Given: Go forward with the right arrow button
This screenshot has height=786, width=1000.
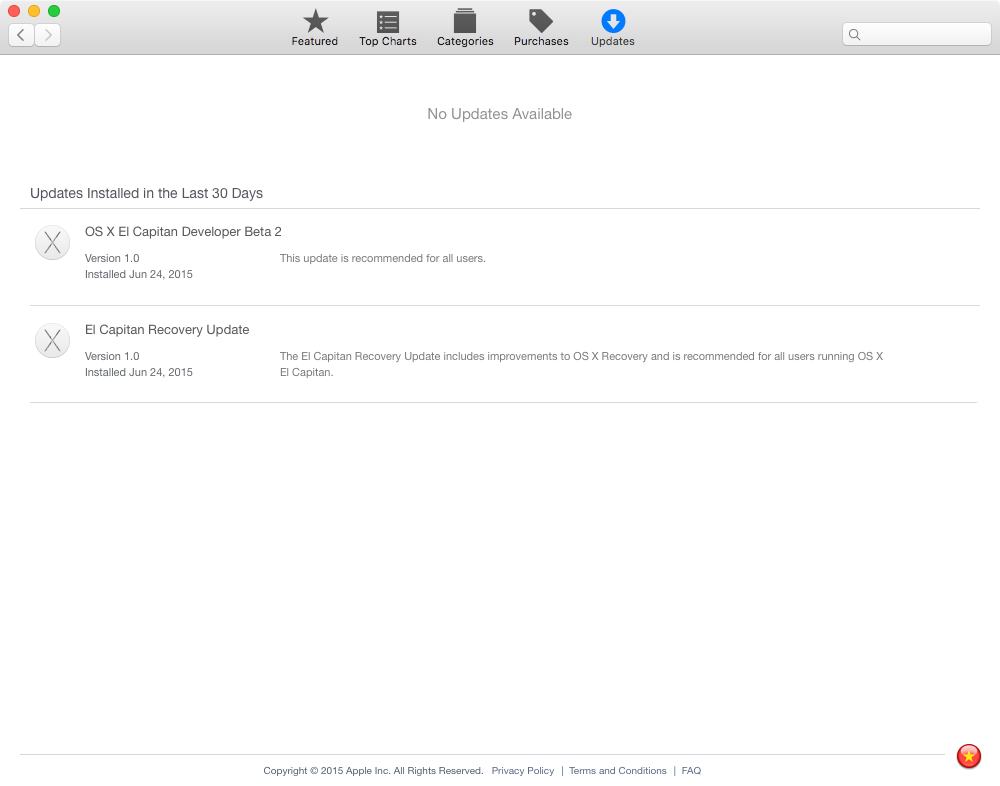Looking at the screenshot, I should click(x=48, y=35).
